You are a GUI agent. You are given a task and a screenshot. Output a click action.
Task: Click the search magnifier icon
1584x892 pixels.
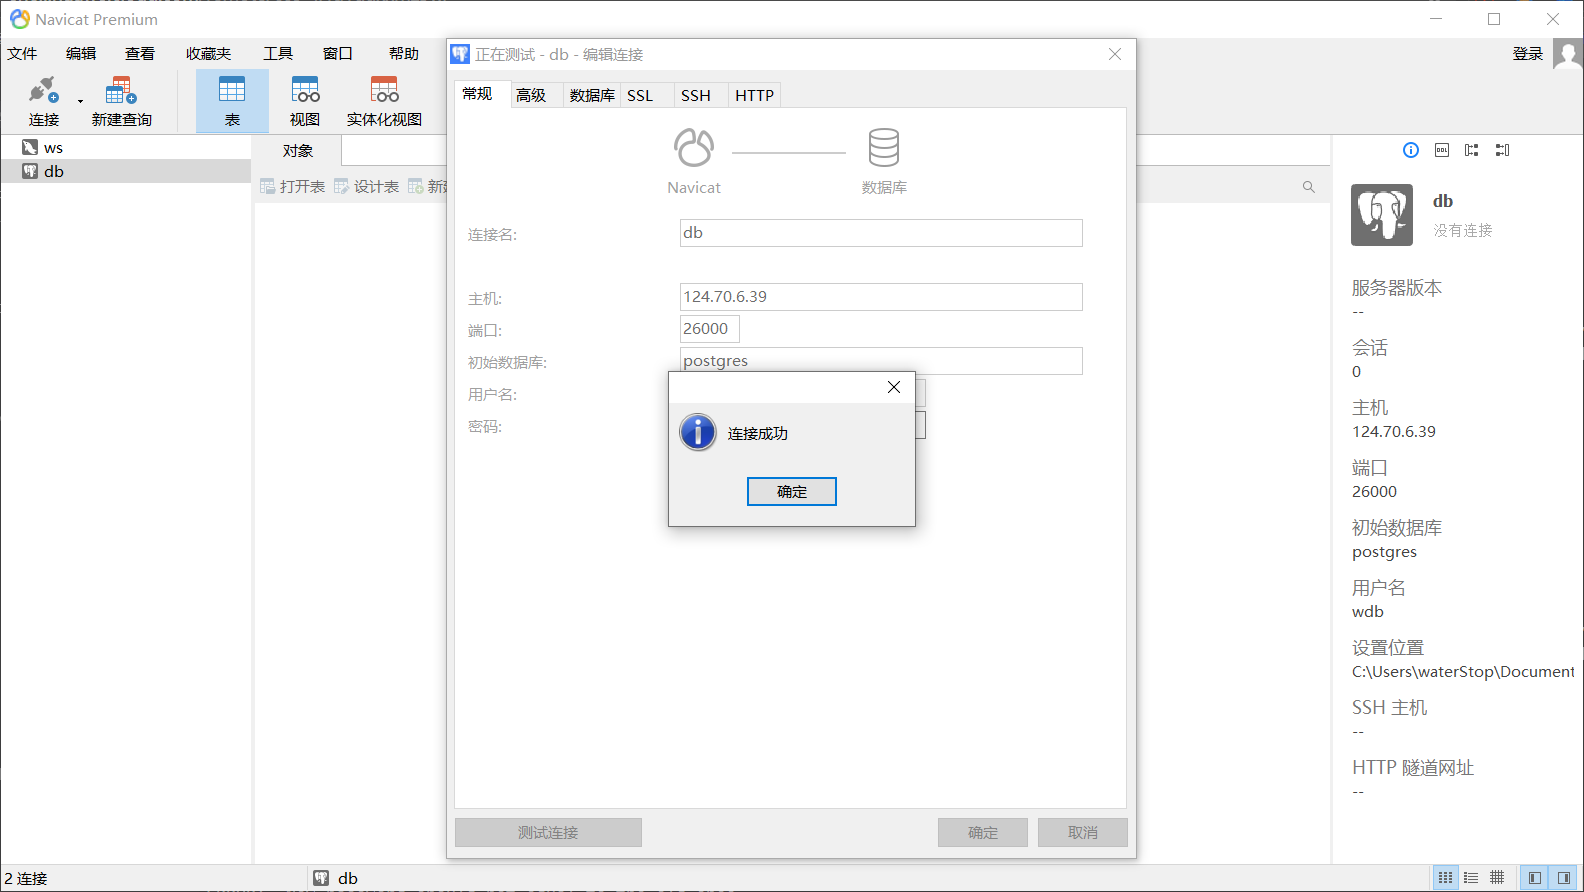(1309, 187)
